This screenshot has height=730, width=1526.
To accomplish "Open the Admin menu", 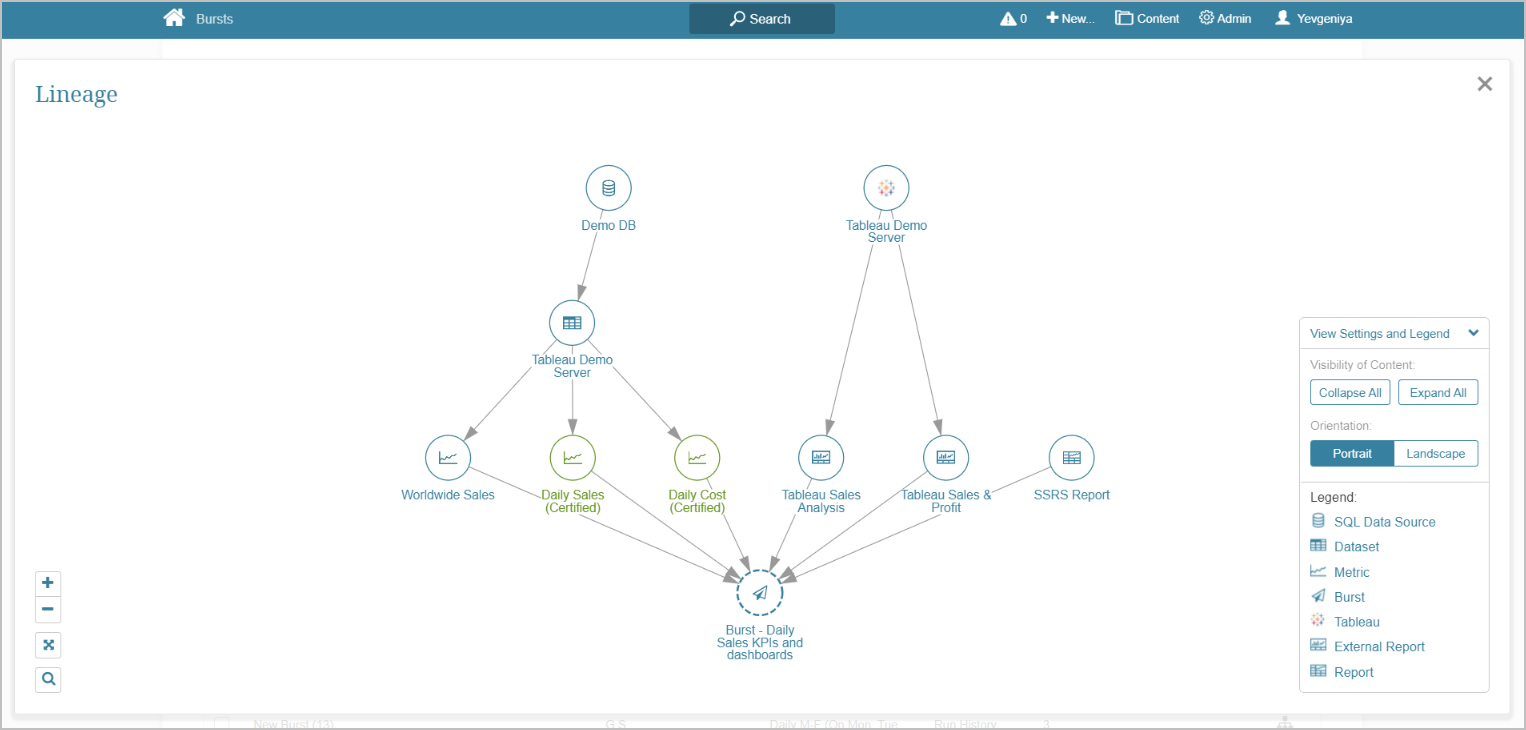I will [x=1225, y=19].
